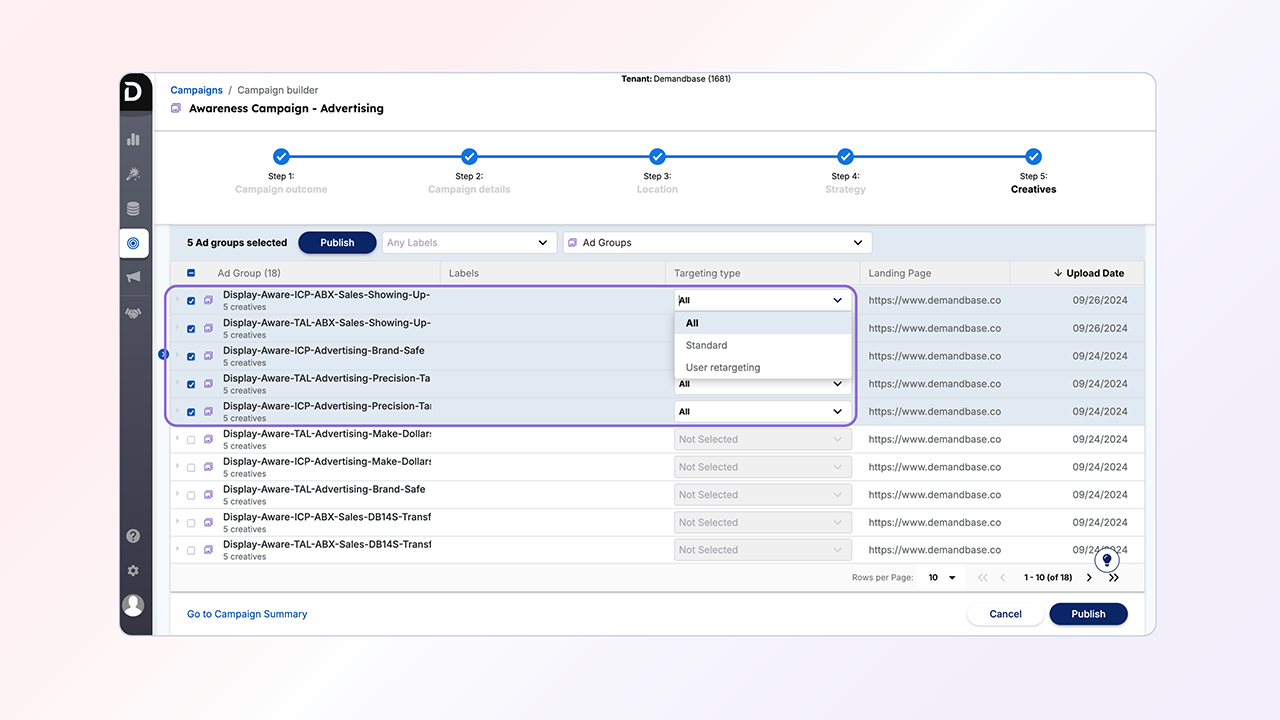Expand the Ad Groups filter dropdown
Viewport: 1280px width, 720px height.
tap(717, 243)
